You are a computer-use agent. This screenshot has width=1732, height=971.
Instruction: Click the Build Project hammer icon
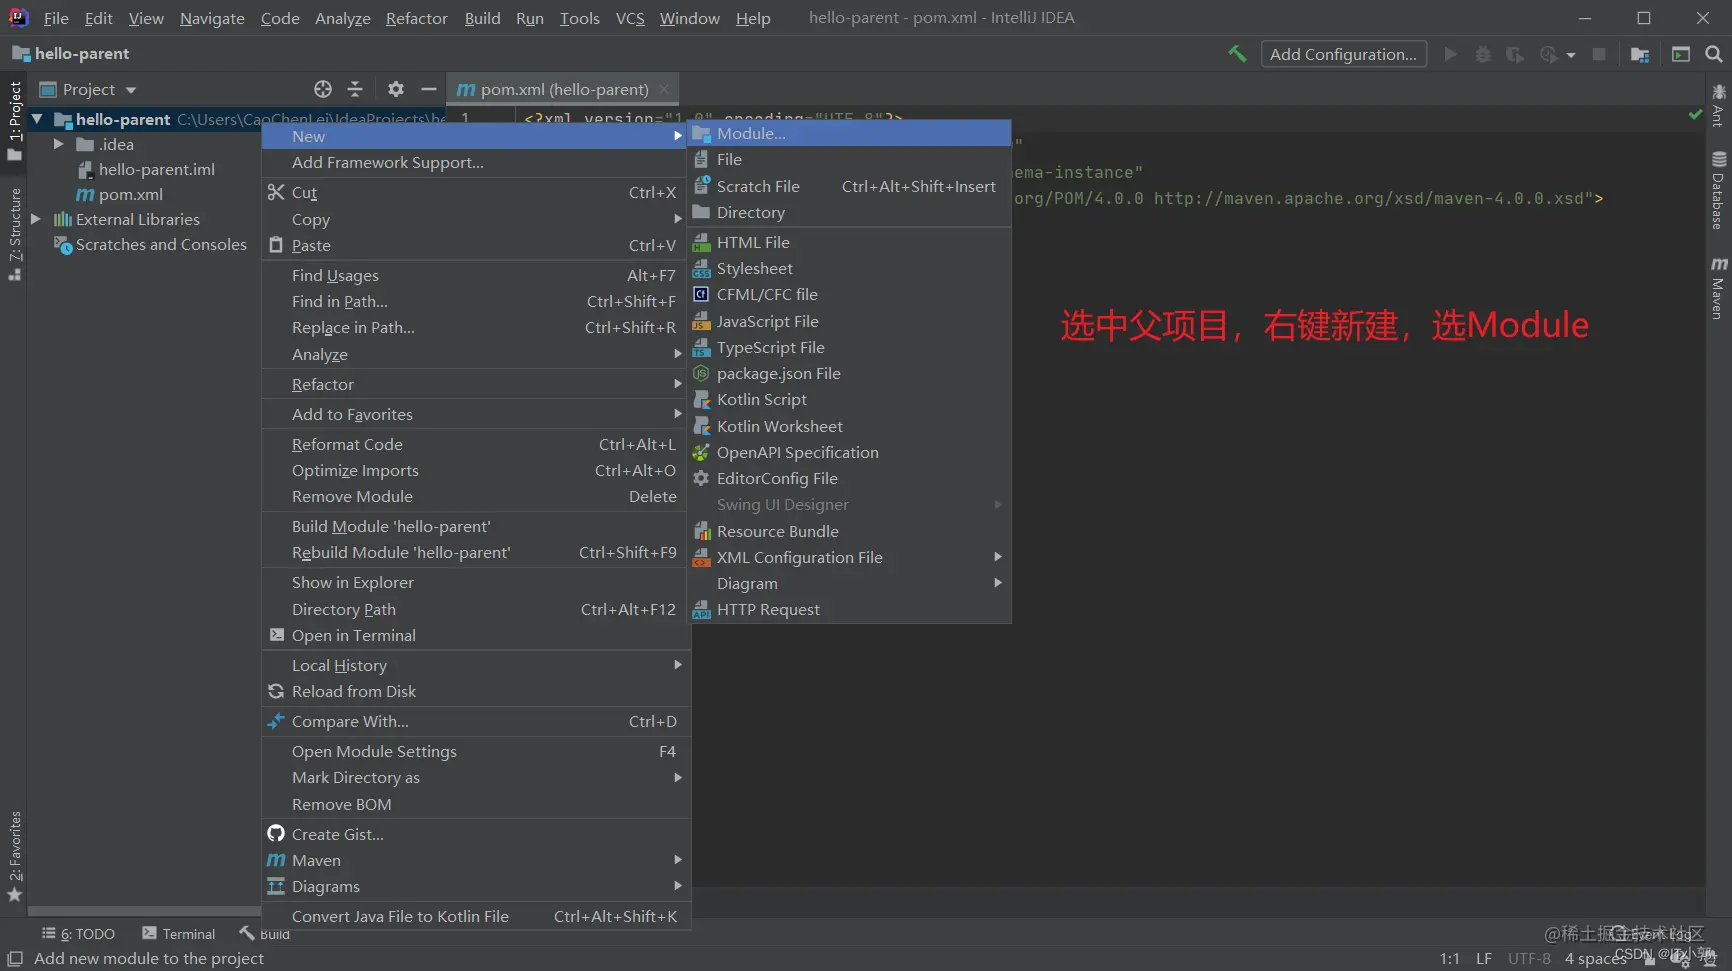click(1237, 54)
